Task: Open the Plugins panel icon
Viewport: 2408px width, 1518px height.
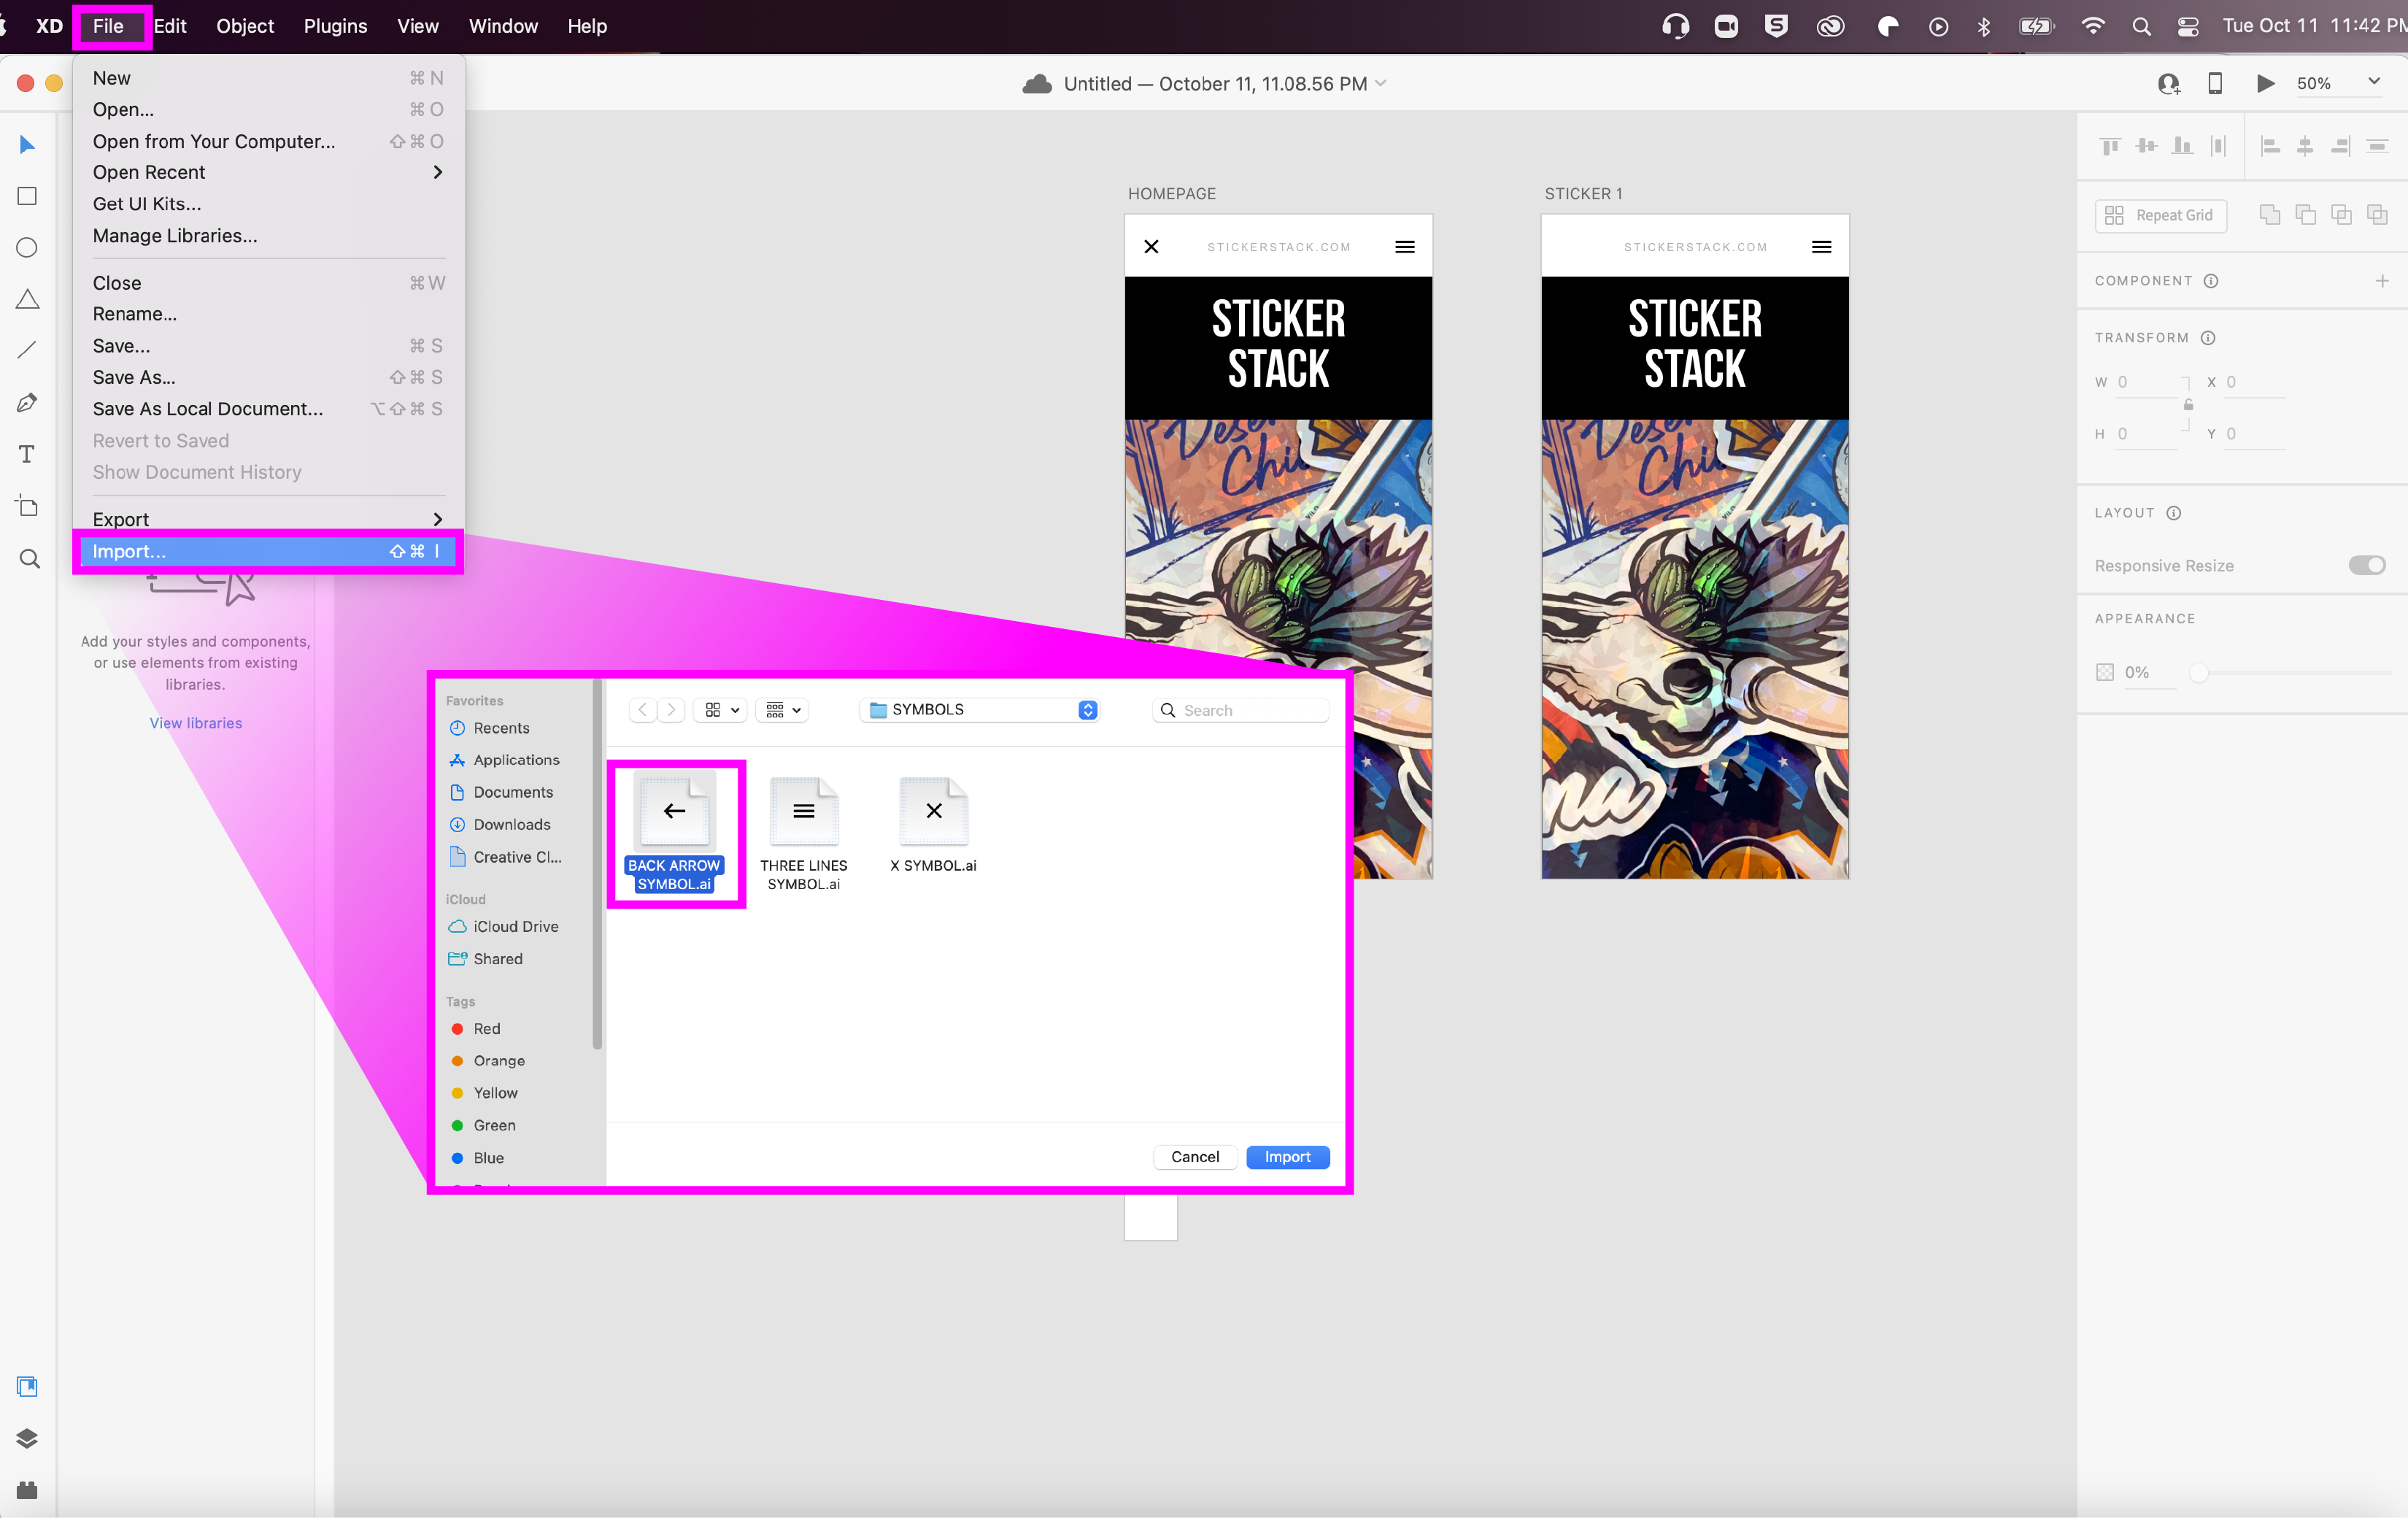Action: [x=27, y=1490]
